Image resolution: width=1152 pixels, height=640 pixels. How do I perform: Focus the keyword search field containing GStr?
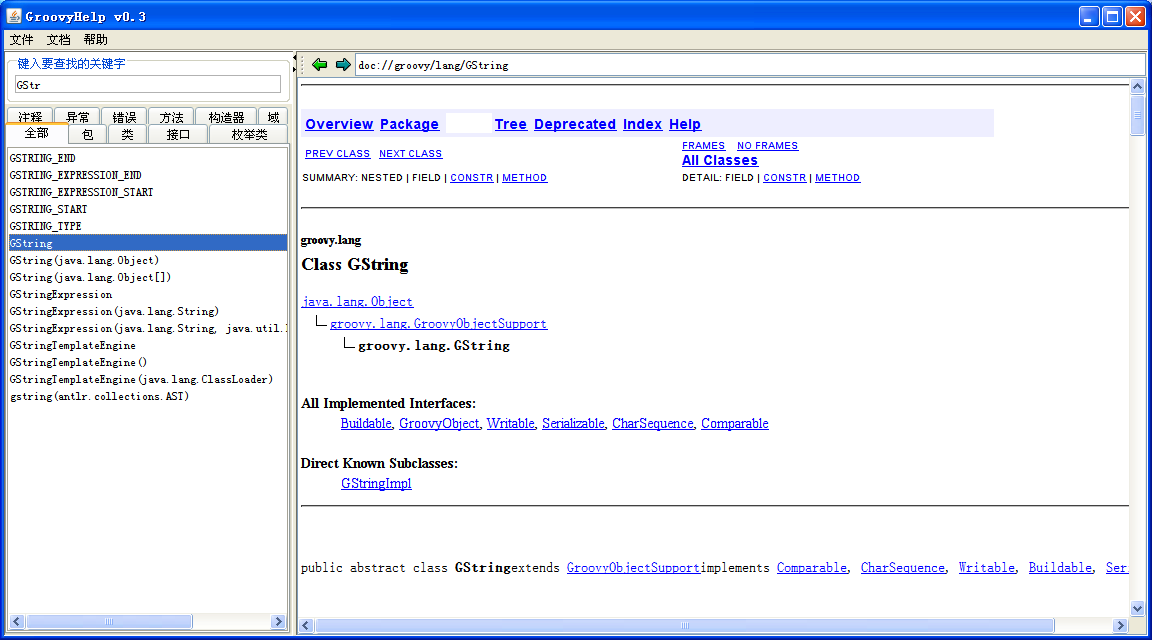tap(148, 85)
